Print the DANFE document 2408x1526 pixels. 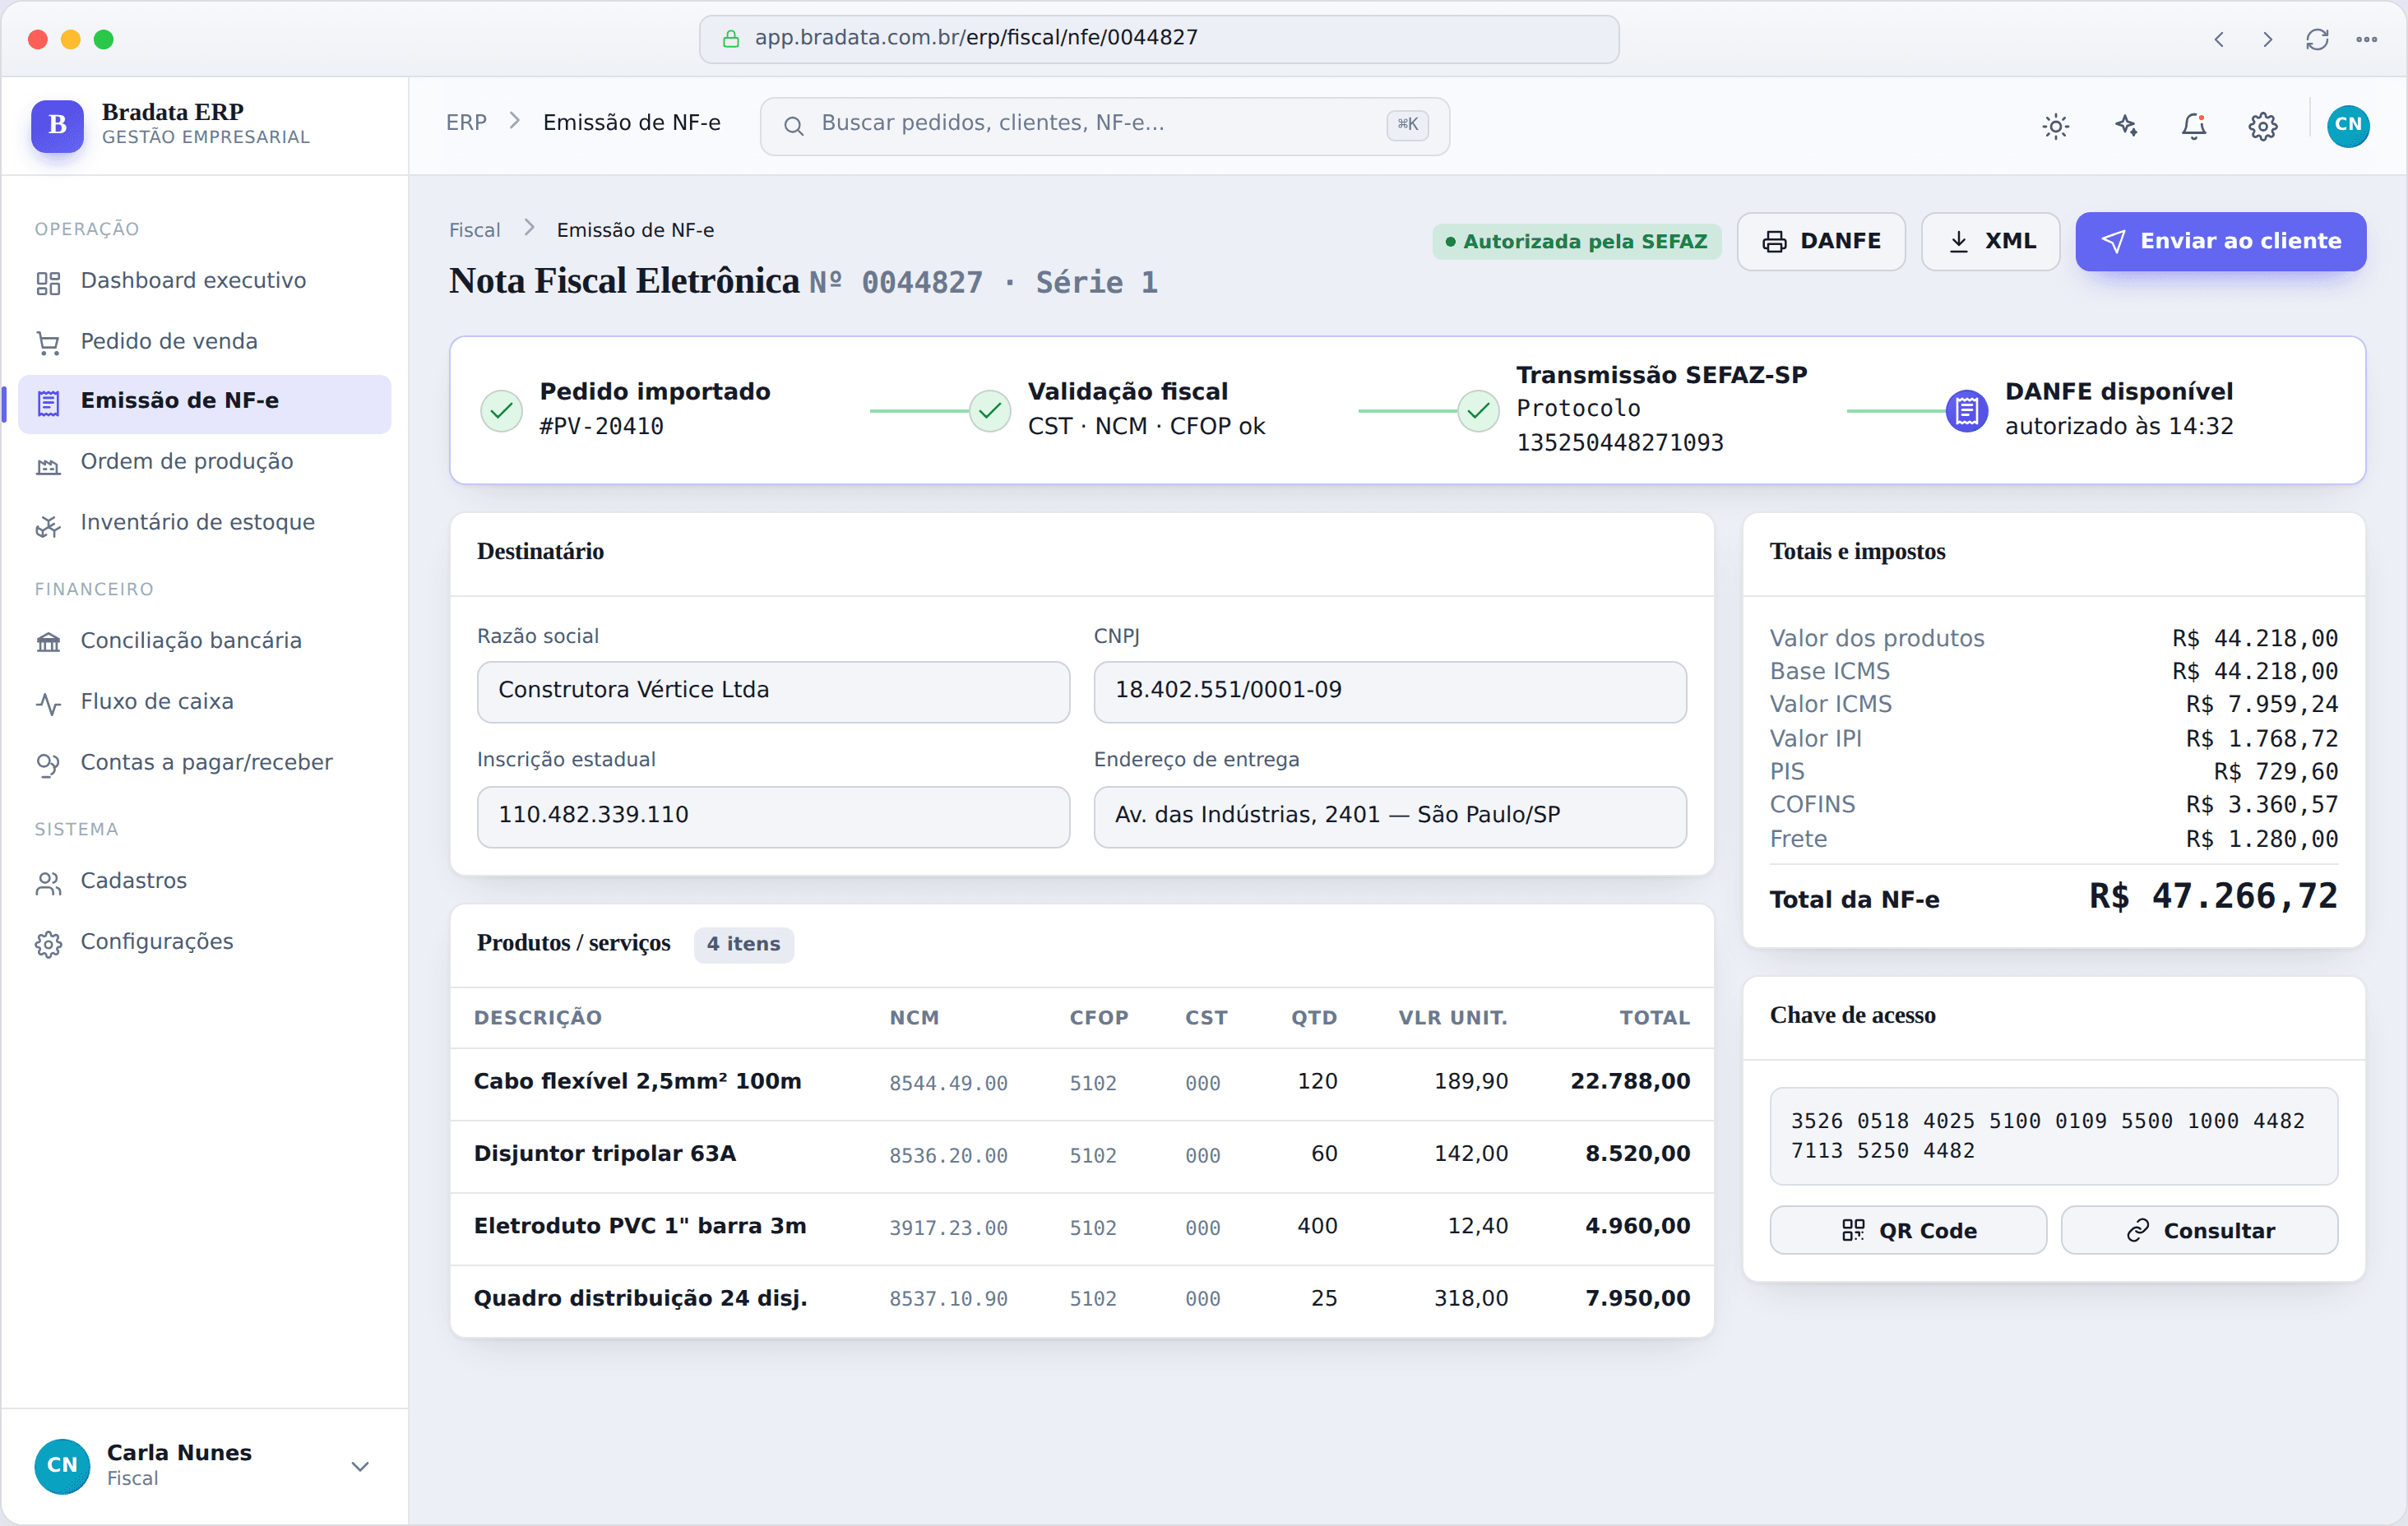pos(1821,241)
